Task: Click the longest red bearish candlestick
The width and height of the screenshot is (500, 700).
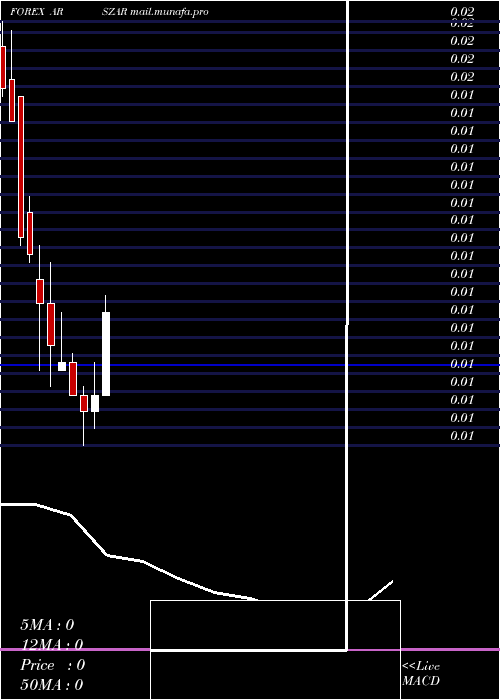Action: point(21,167)
